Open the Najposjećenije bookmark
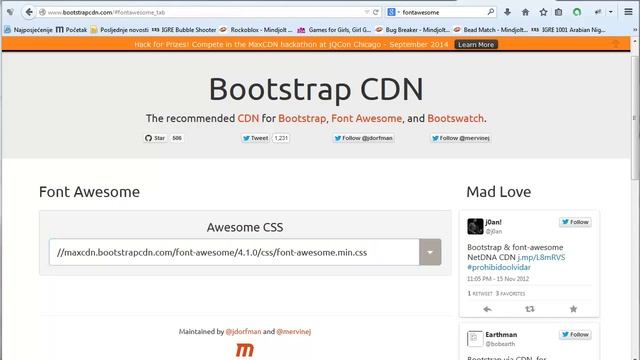This screenshot has width=640, height=360. click(29, 30)
